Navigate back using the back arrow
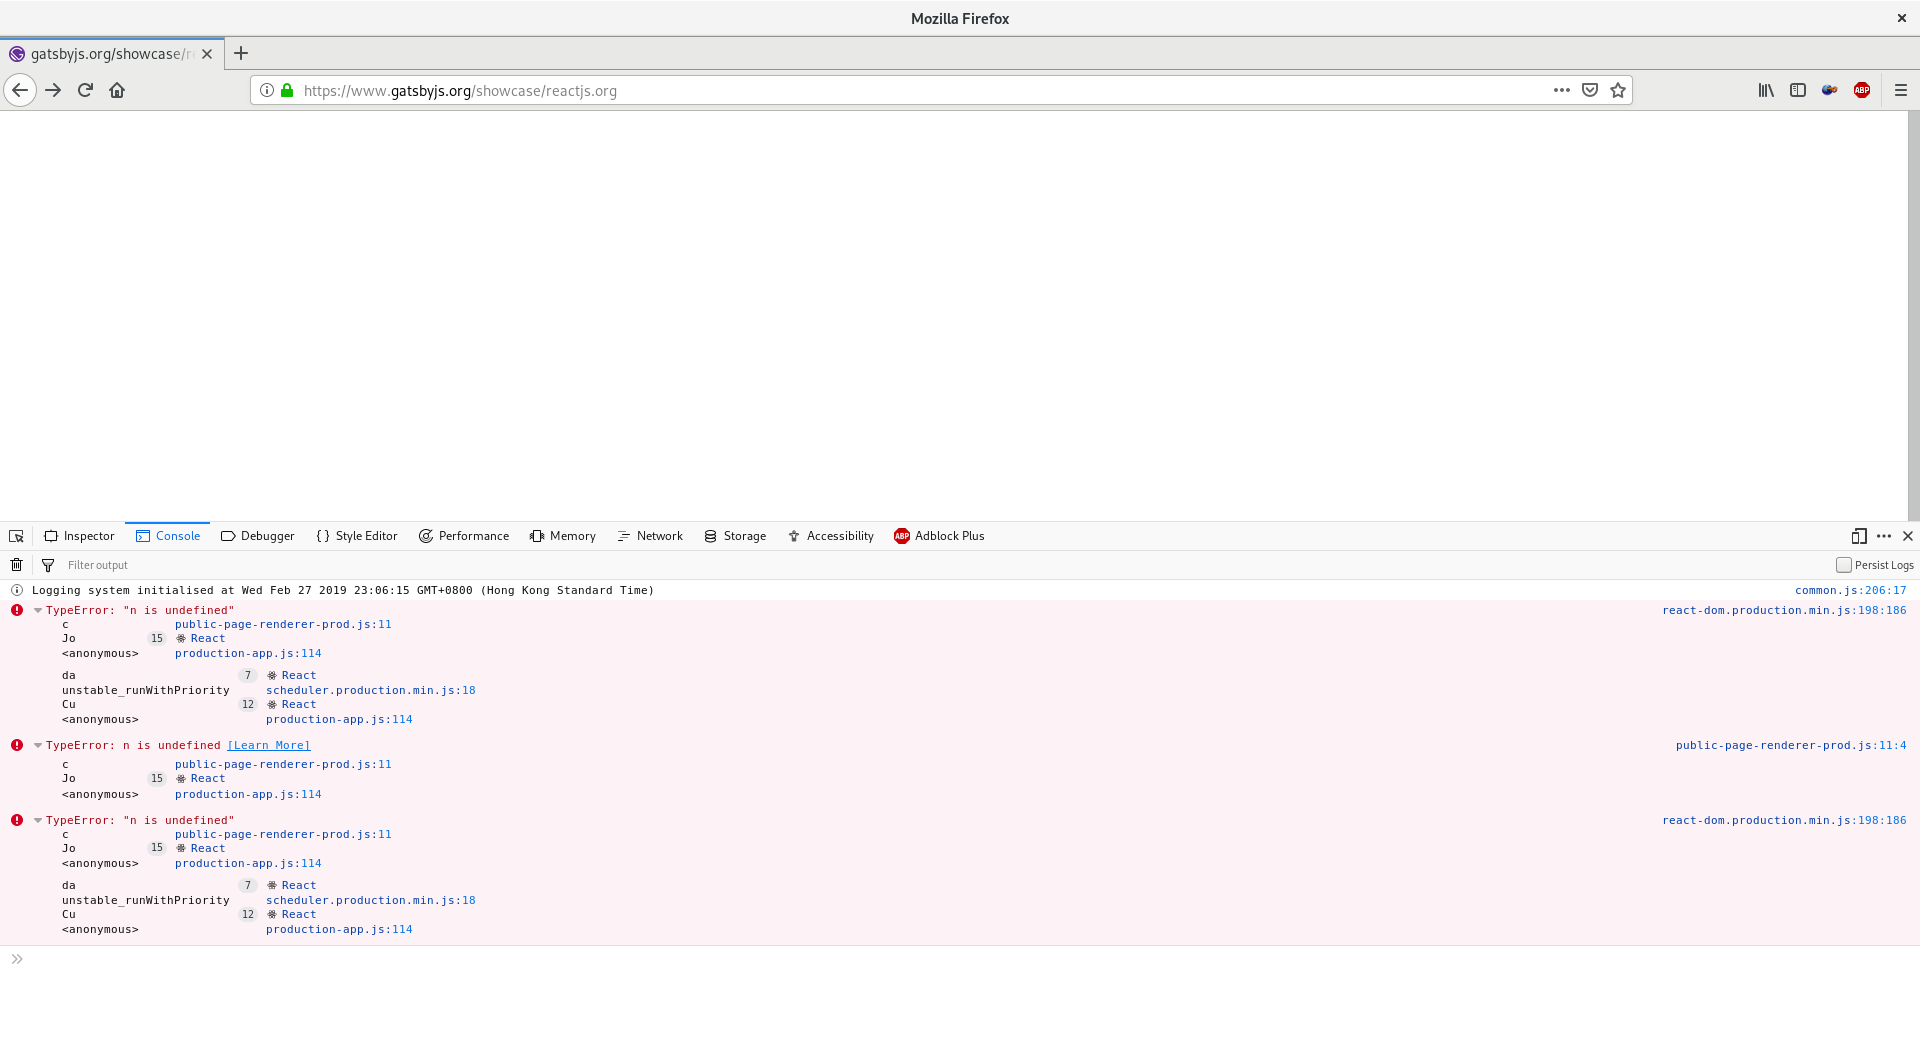The image size is (1920, 1053). tap(20, 90)
